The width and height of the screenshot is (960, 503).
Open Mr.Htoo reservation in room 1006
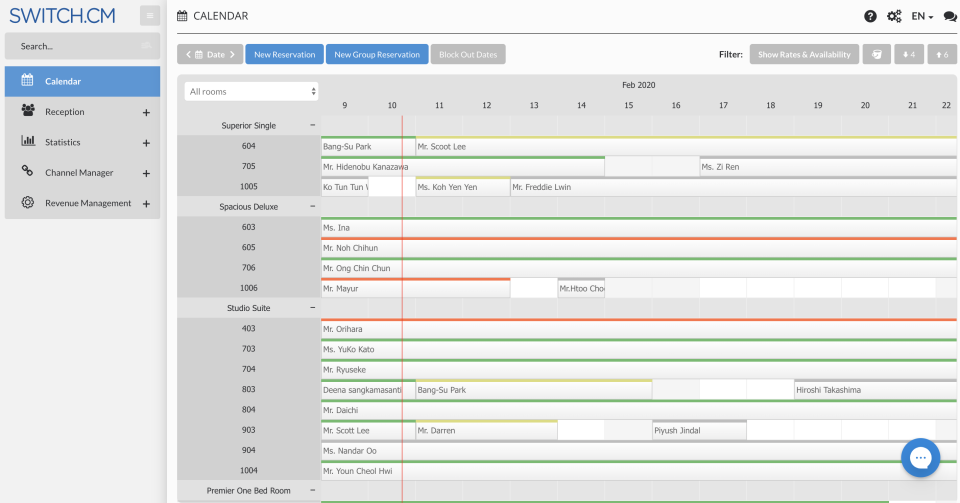coord(581,288)
